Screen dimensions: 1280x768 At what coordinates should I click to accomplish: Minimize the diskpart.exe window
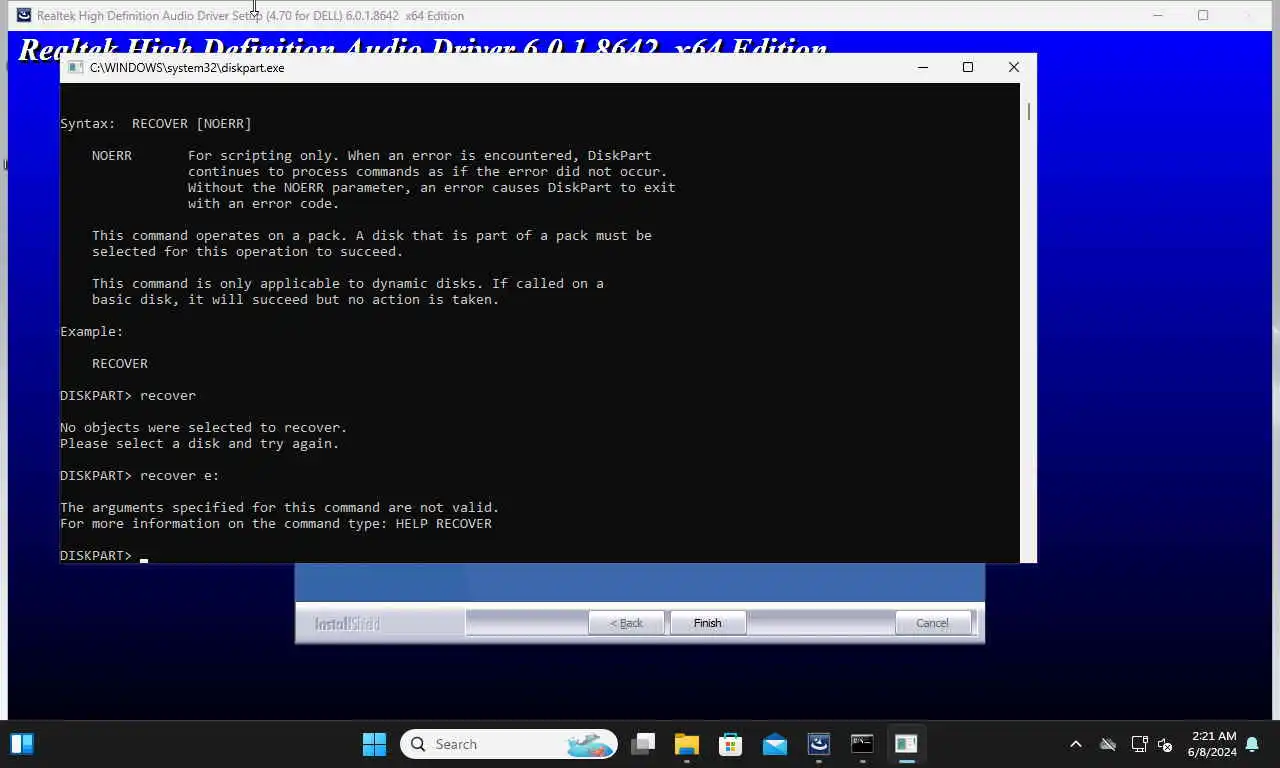[923, 67]
